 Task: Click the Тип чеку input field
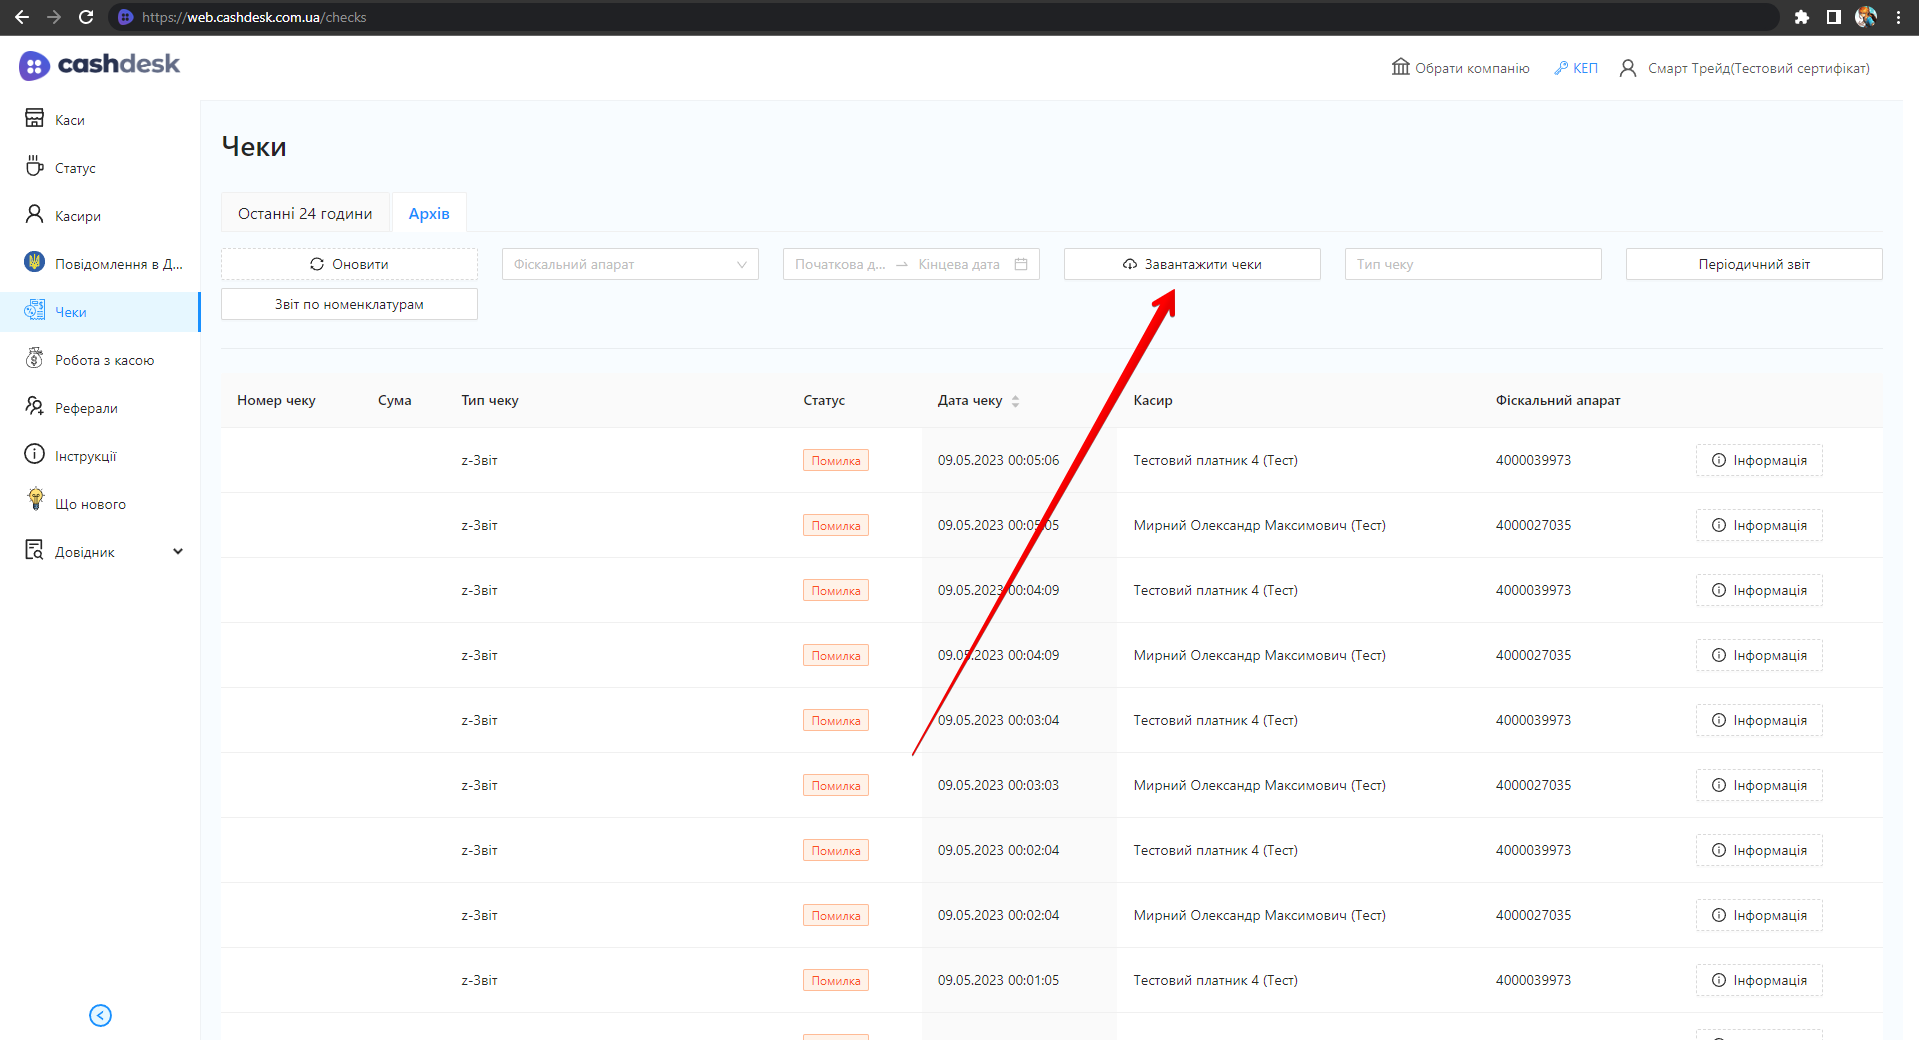(x=1472, y=264)
